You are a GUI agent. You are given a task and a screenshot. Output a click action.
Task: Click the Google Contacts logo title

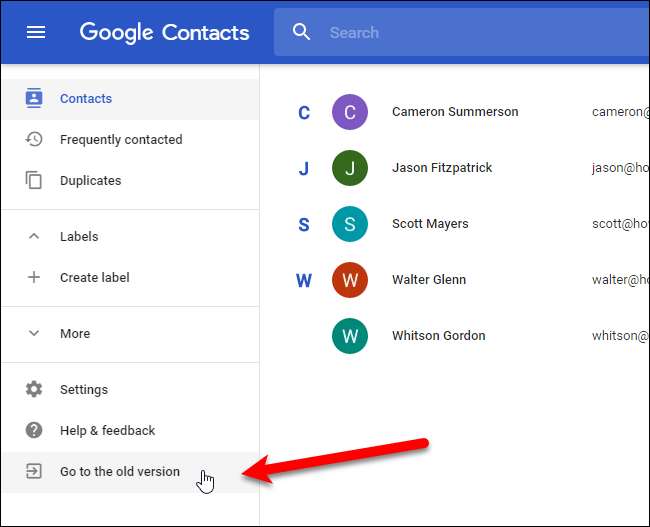coord(164,33)
